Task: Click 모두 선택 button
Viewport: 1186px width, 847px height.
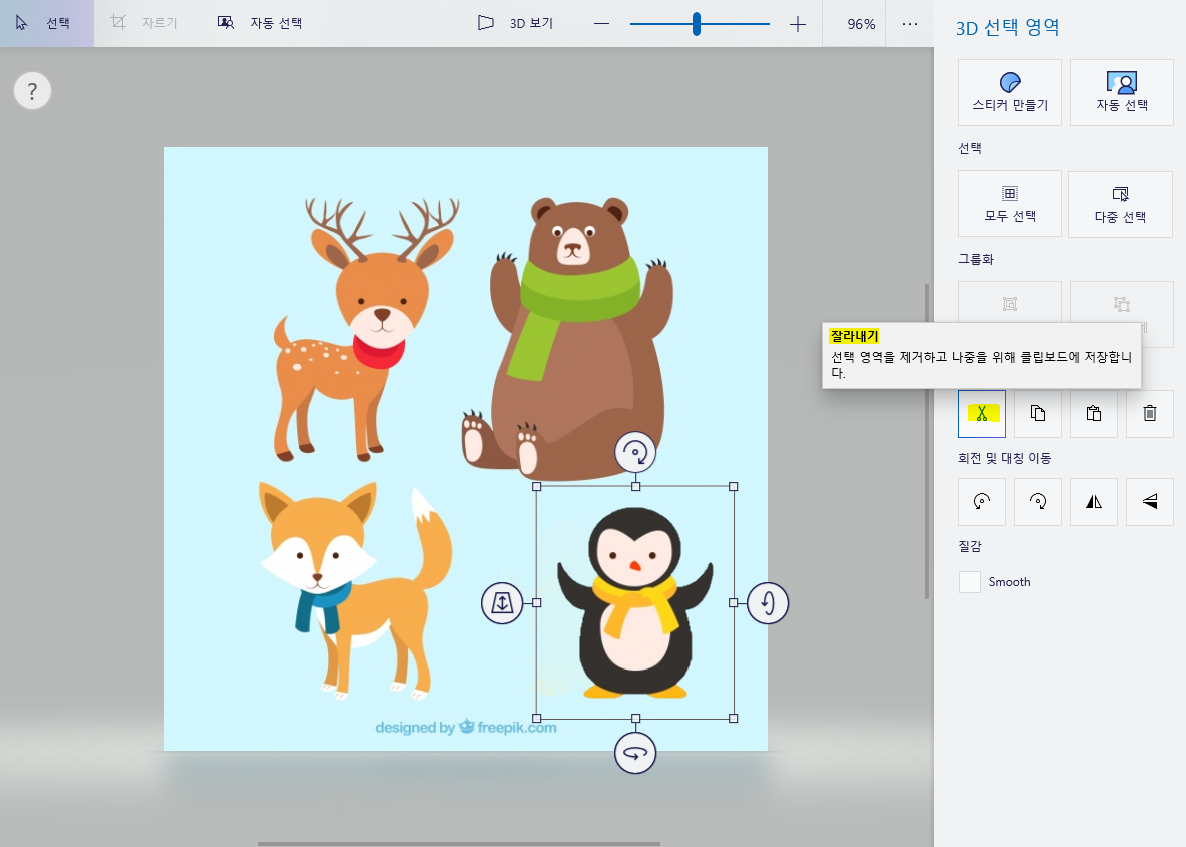Action: [x=1010, y=203]
